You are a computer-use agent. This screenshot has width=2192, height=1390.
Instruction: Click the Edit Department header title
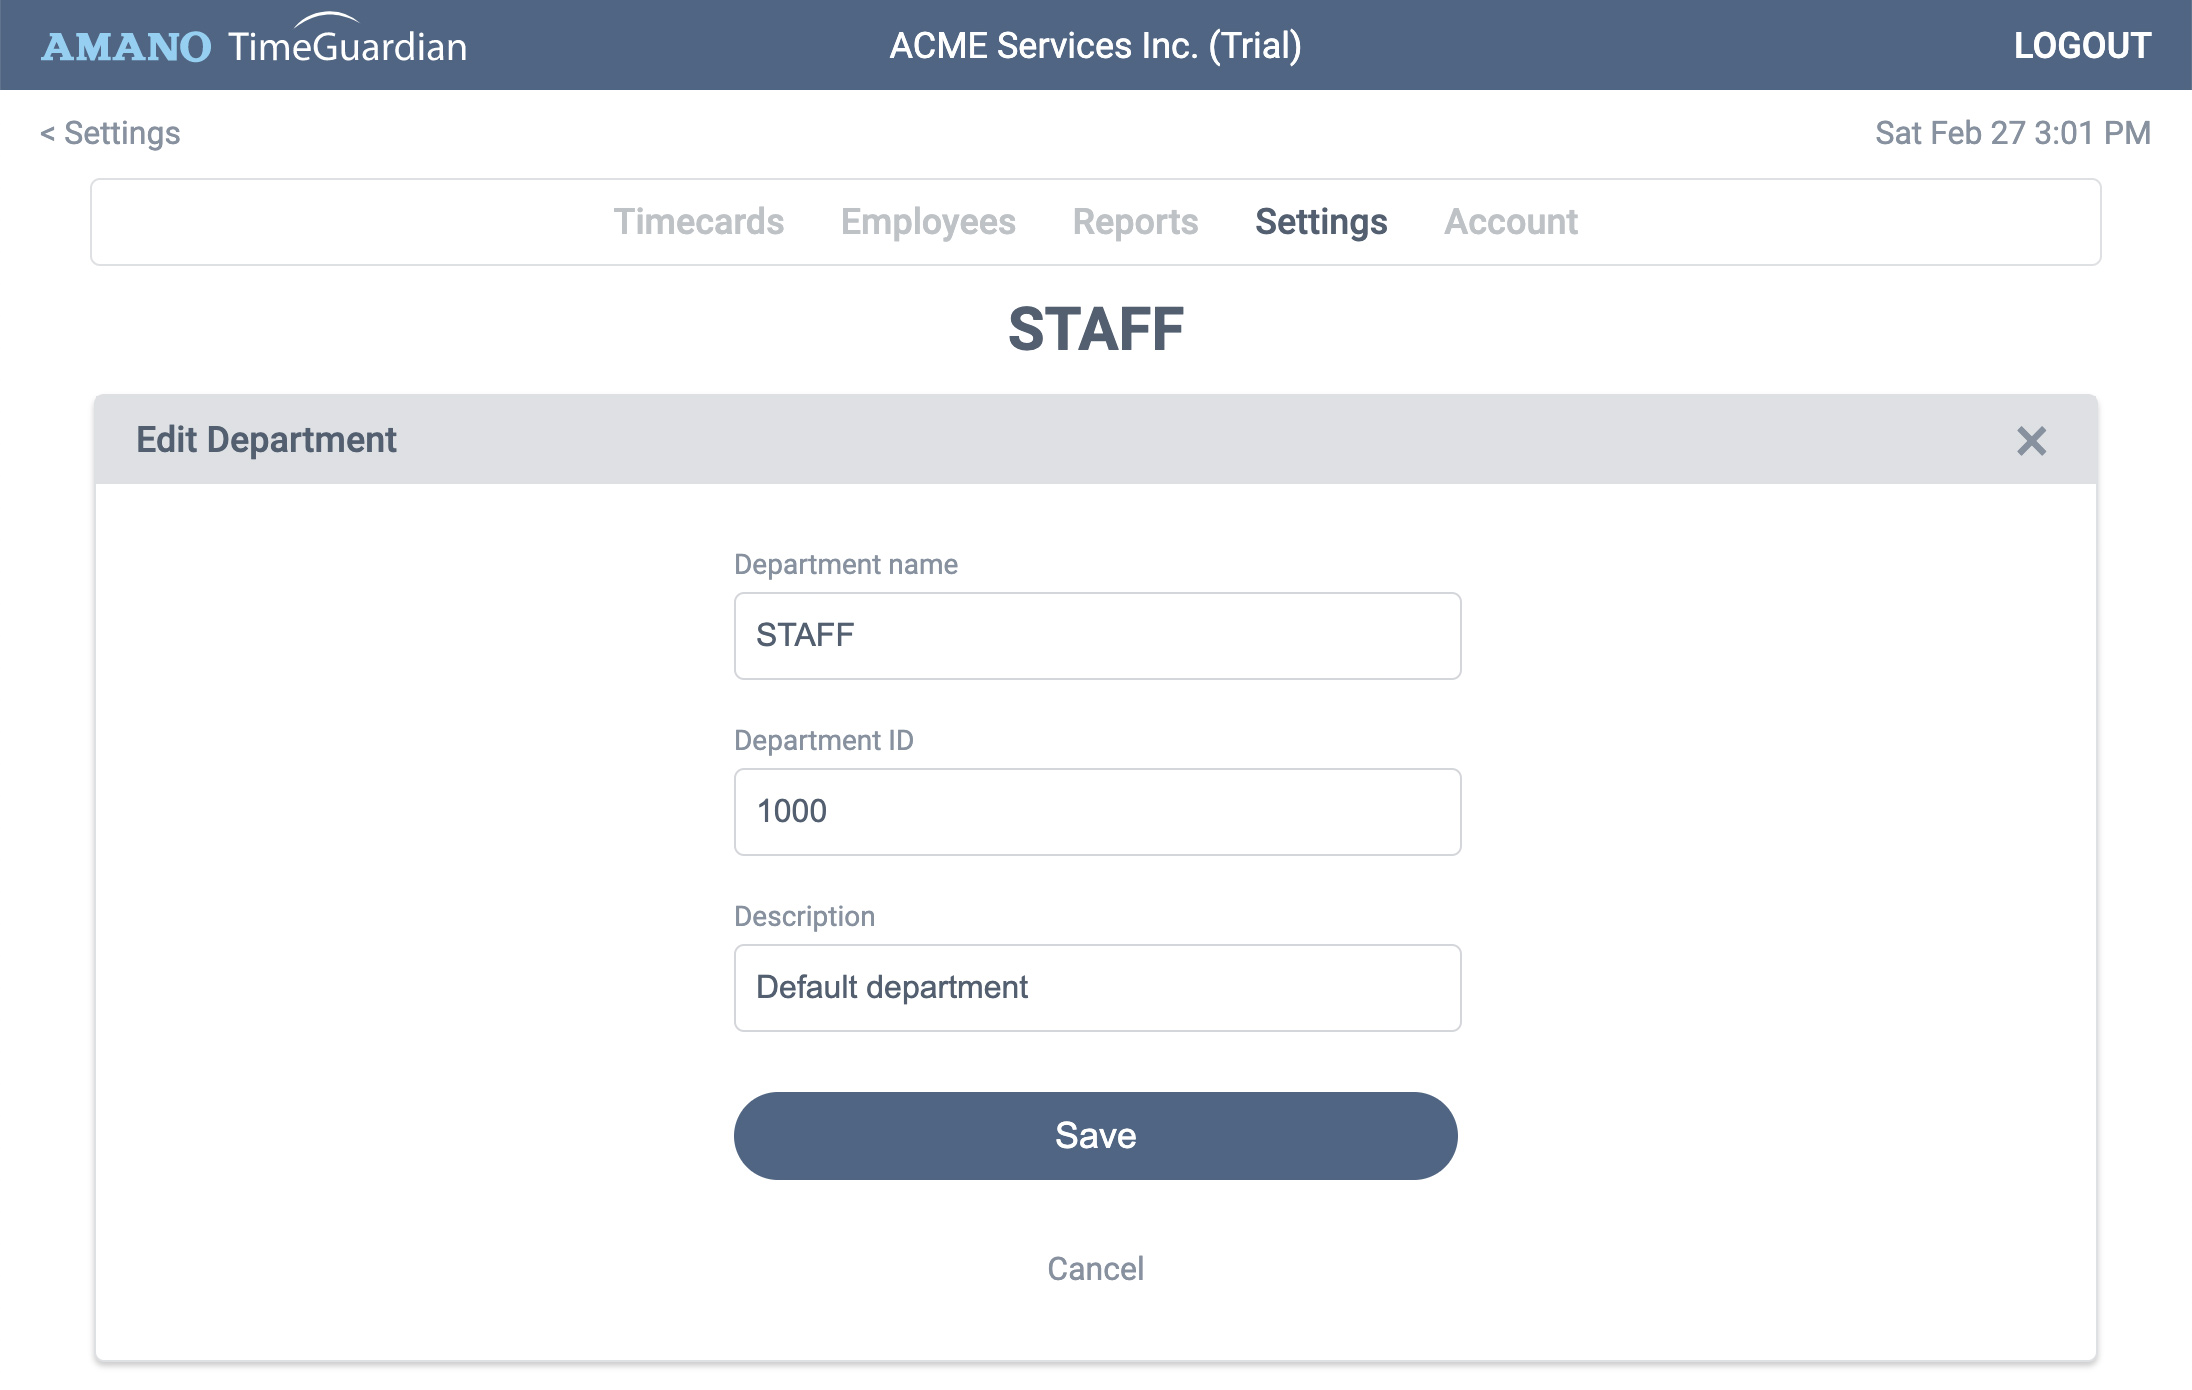[x=266, y=440]
